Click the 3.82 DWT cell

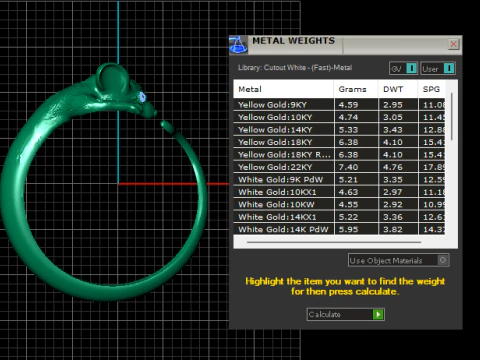[x=398, y=229]
